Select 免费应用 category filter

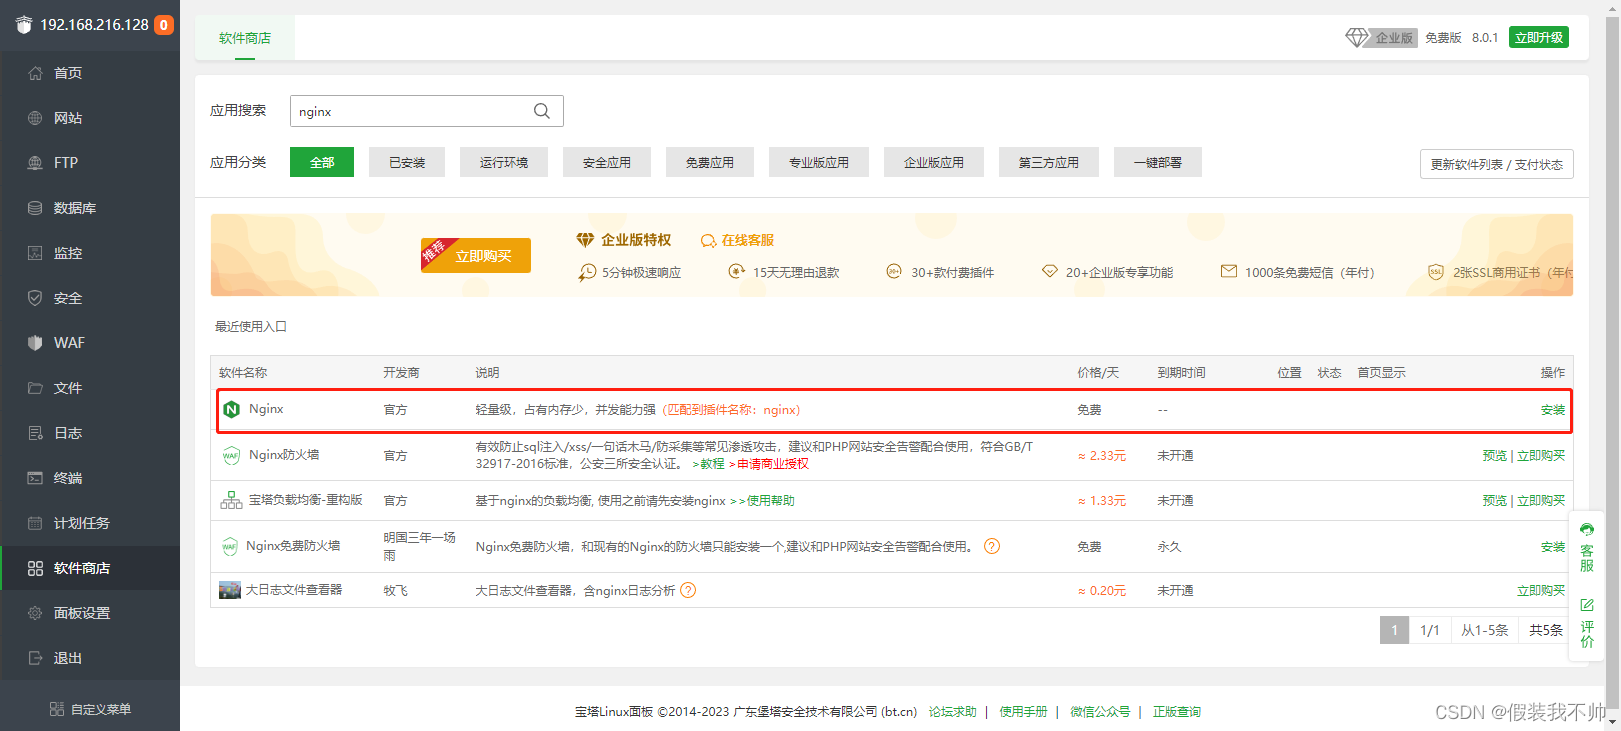(x=710, y=162)
